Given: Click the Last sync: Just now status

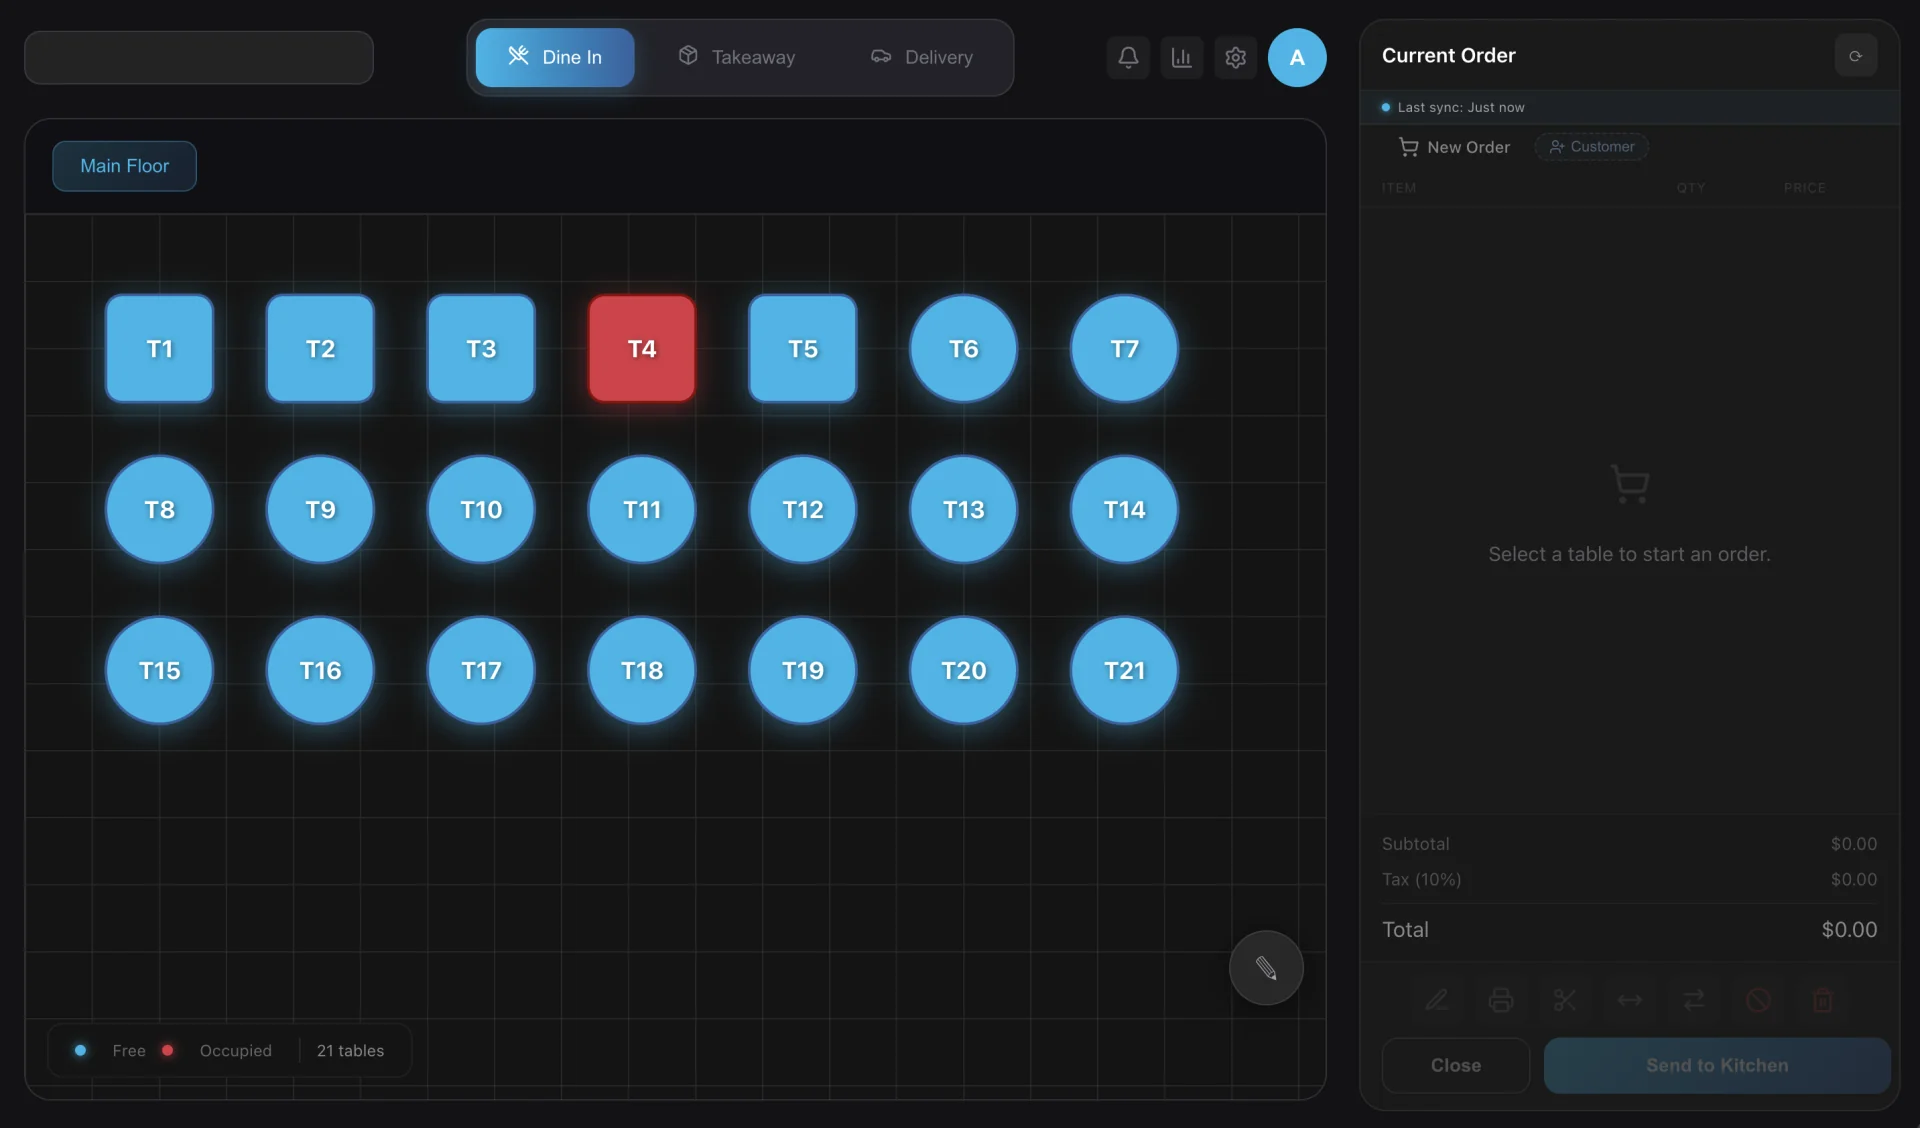Looking at the screenshot, I should [x=1460, y=107].
